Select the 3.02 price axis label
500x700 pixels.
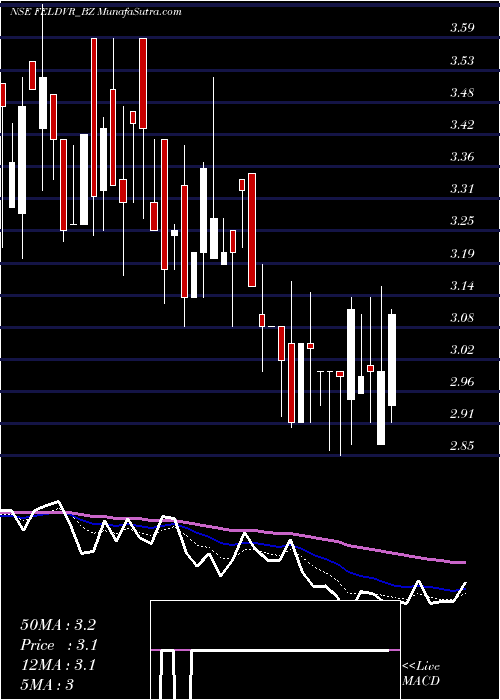pyautogui.click(x=462, y=350)
